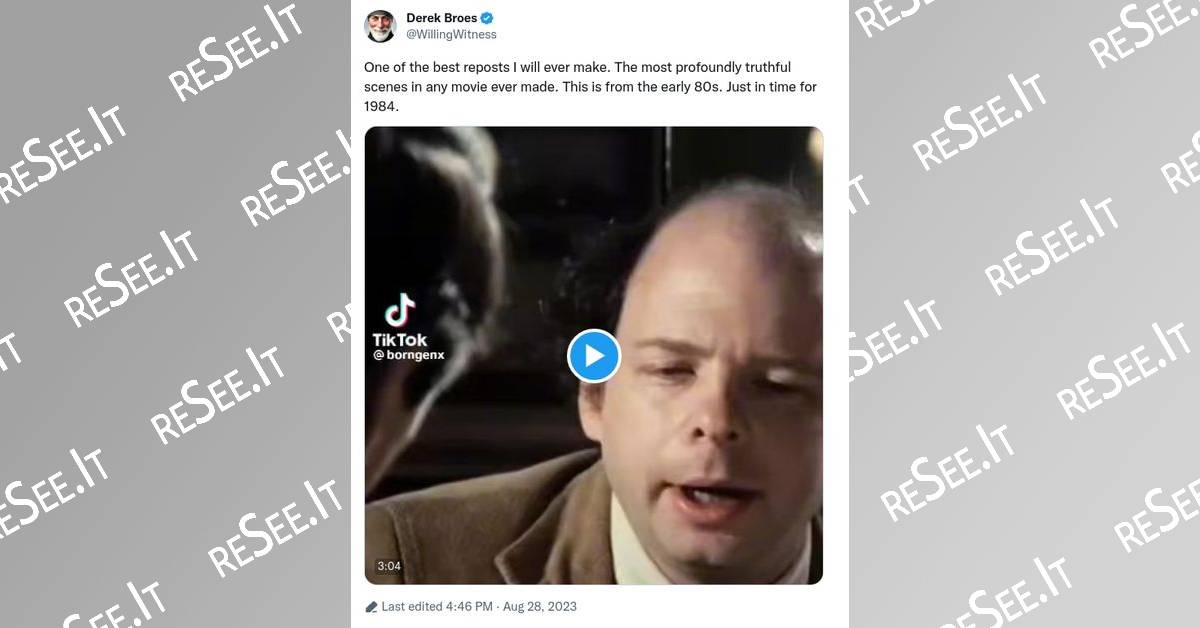Open the @WillingWitness handle link

coord(451,35)
